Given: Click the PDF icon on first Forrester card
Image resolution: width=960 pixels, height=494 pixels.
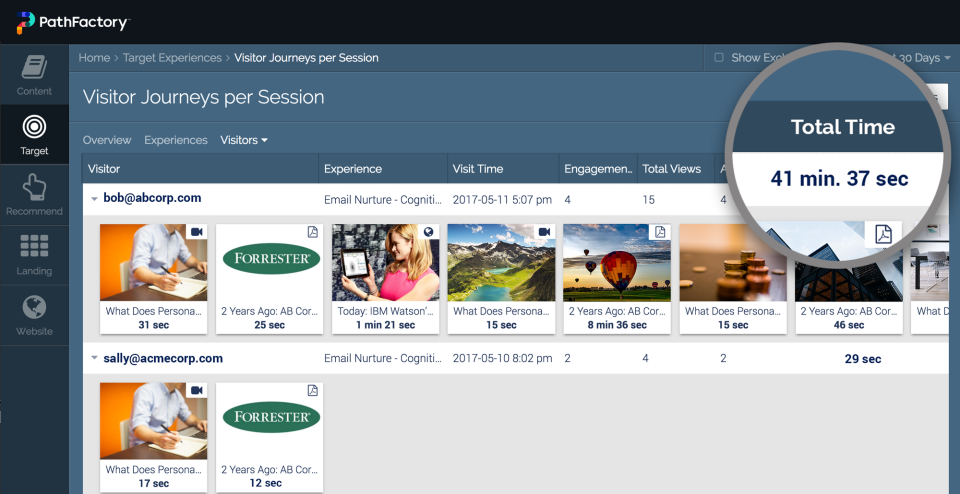Looking at the screenshot, I should 313,232.
